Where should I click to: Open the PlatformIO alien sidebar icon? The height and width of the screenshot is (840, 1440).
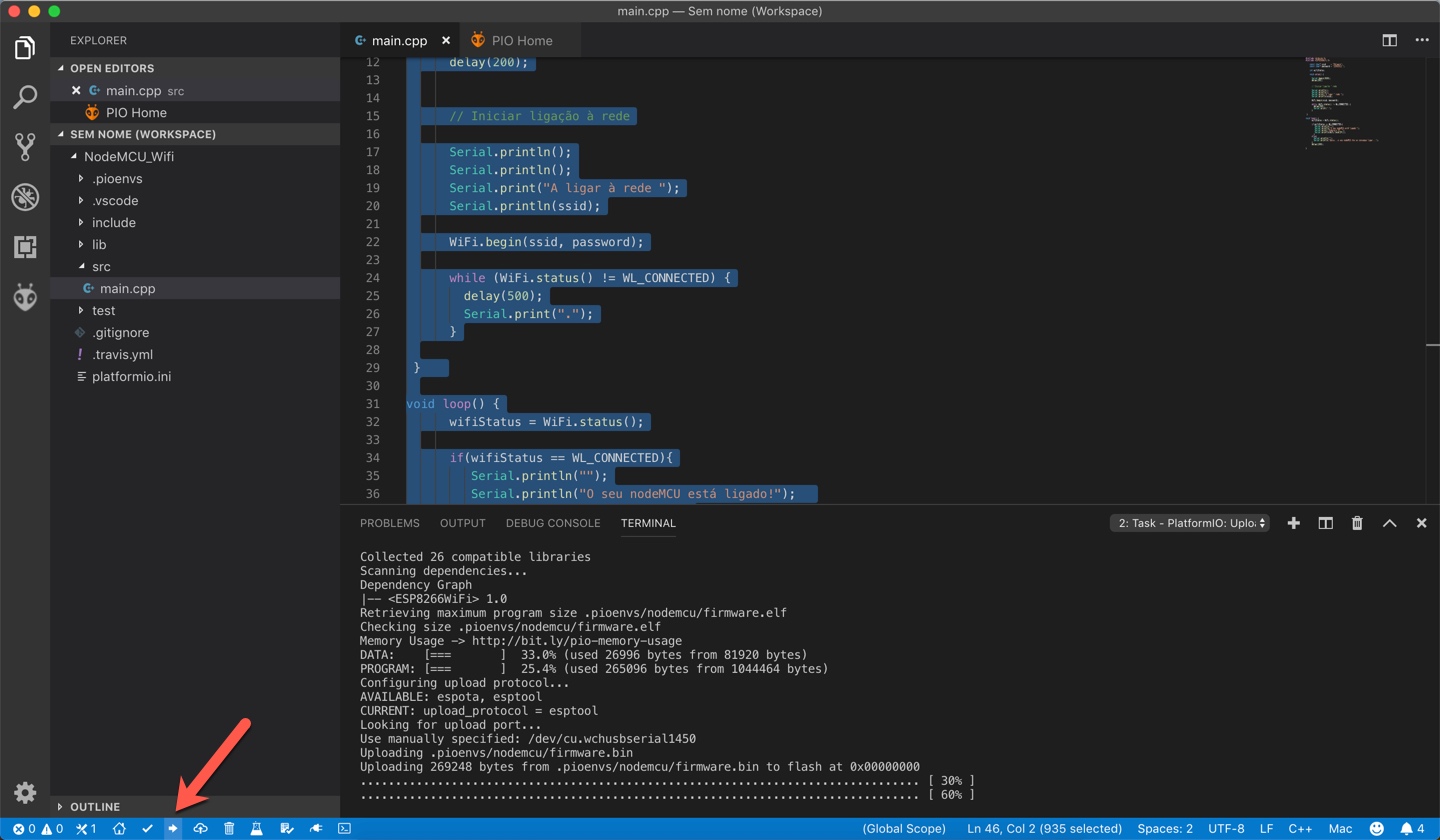(x=24, y=297)
